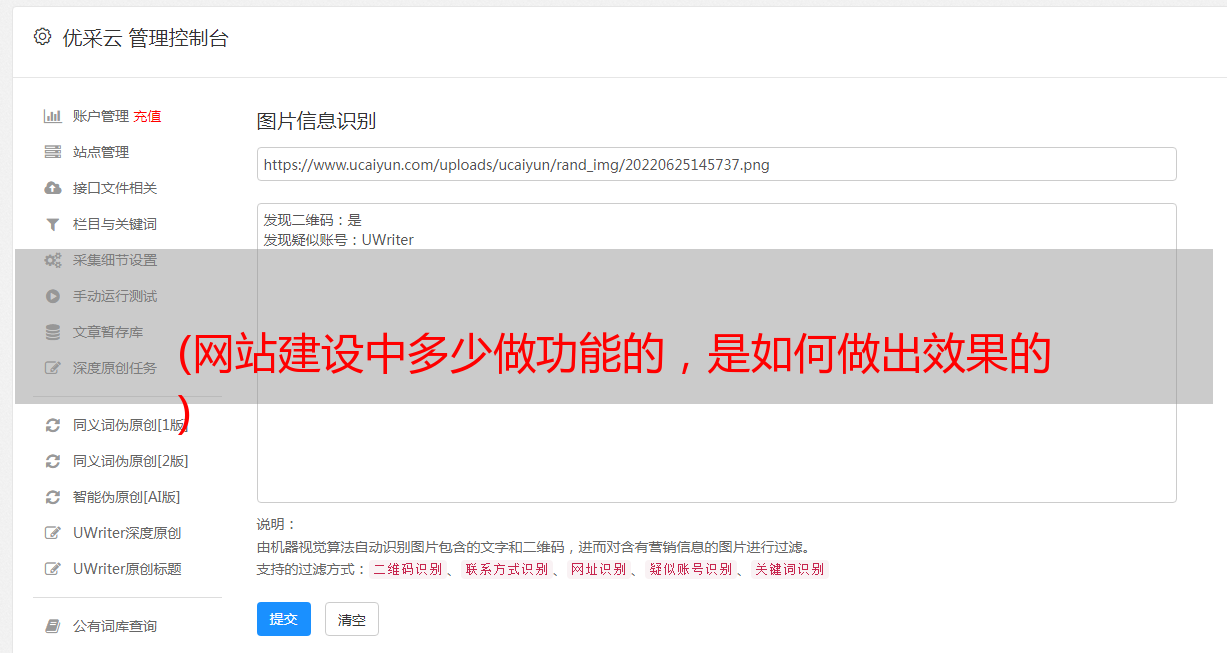Open 公有词库查询 page
This screenshot has height=653, width=1227.
[x=115, y=626]
